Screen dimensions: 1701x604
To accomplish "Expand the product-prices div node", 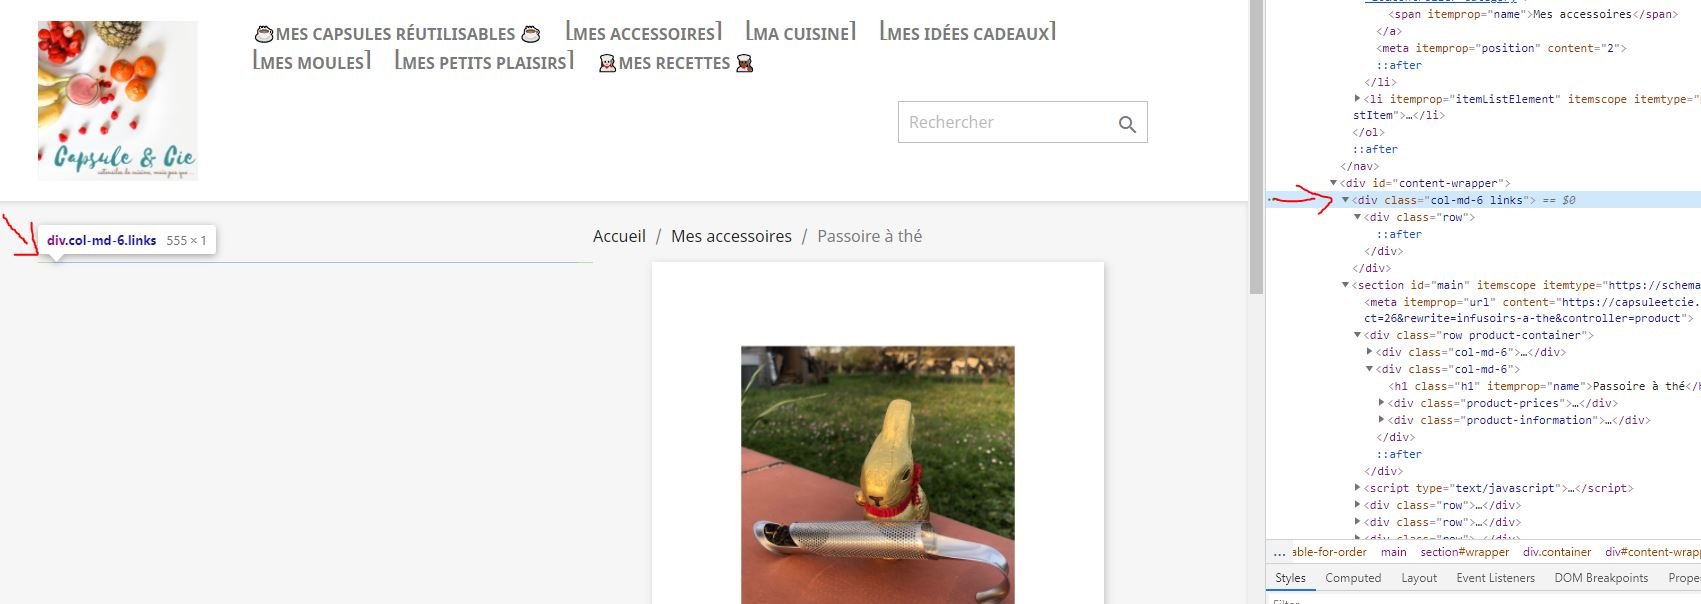I will pyautogui.click(x=1382, y=403).
